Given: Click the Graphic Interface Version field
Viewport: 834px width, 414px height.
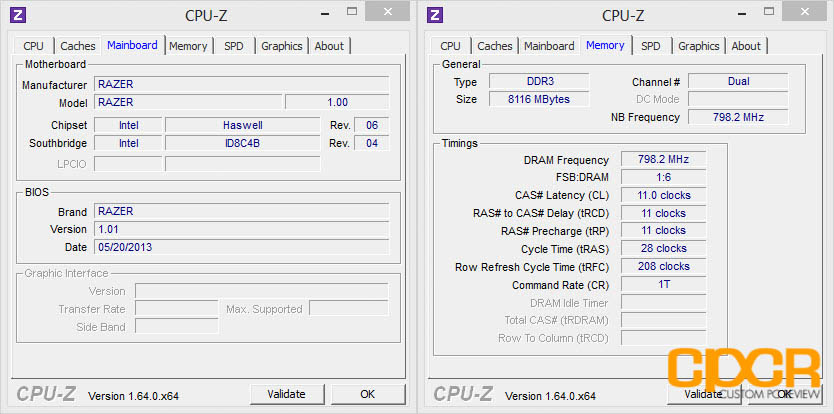Looking at the screenshot, I should (261, 291).
